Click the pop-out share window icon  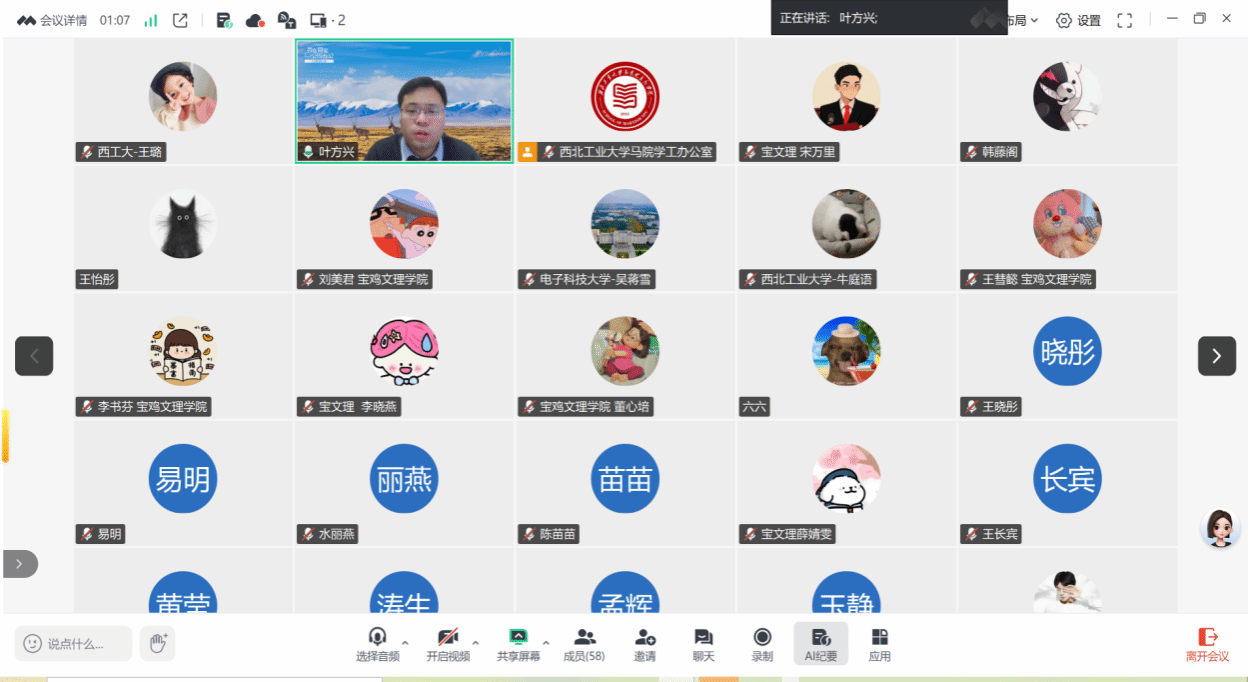(180, 20)
